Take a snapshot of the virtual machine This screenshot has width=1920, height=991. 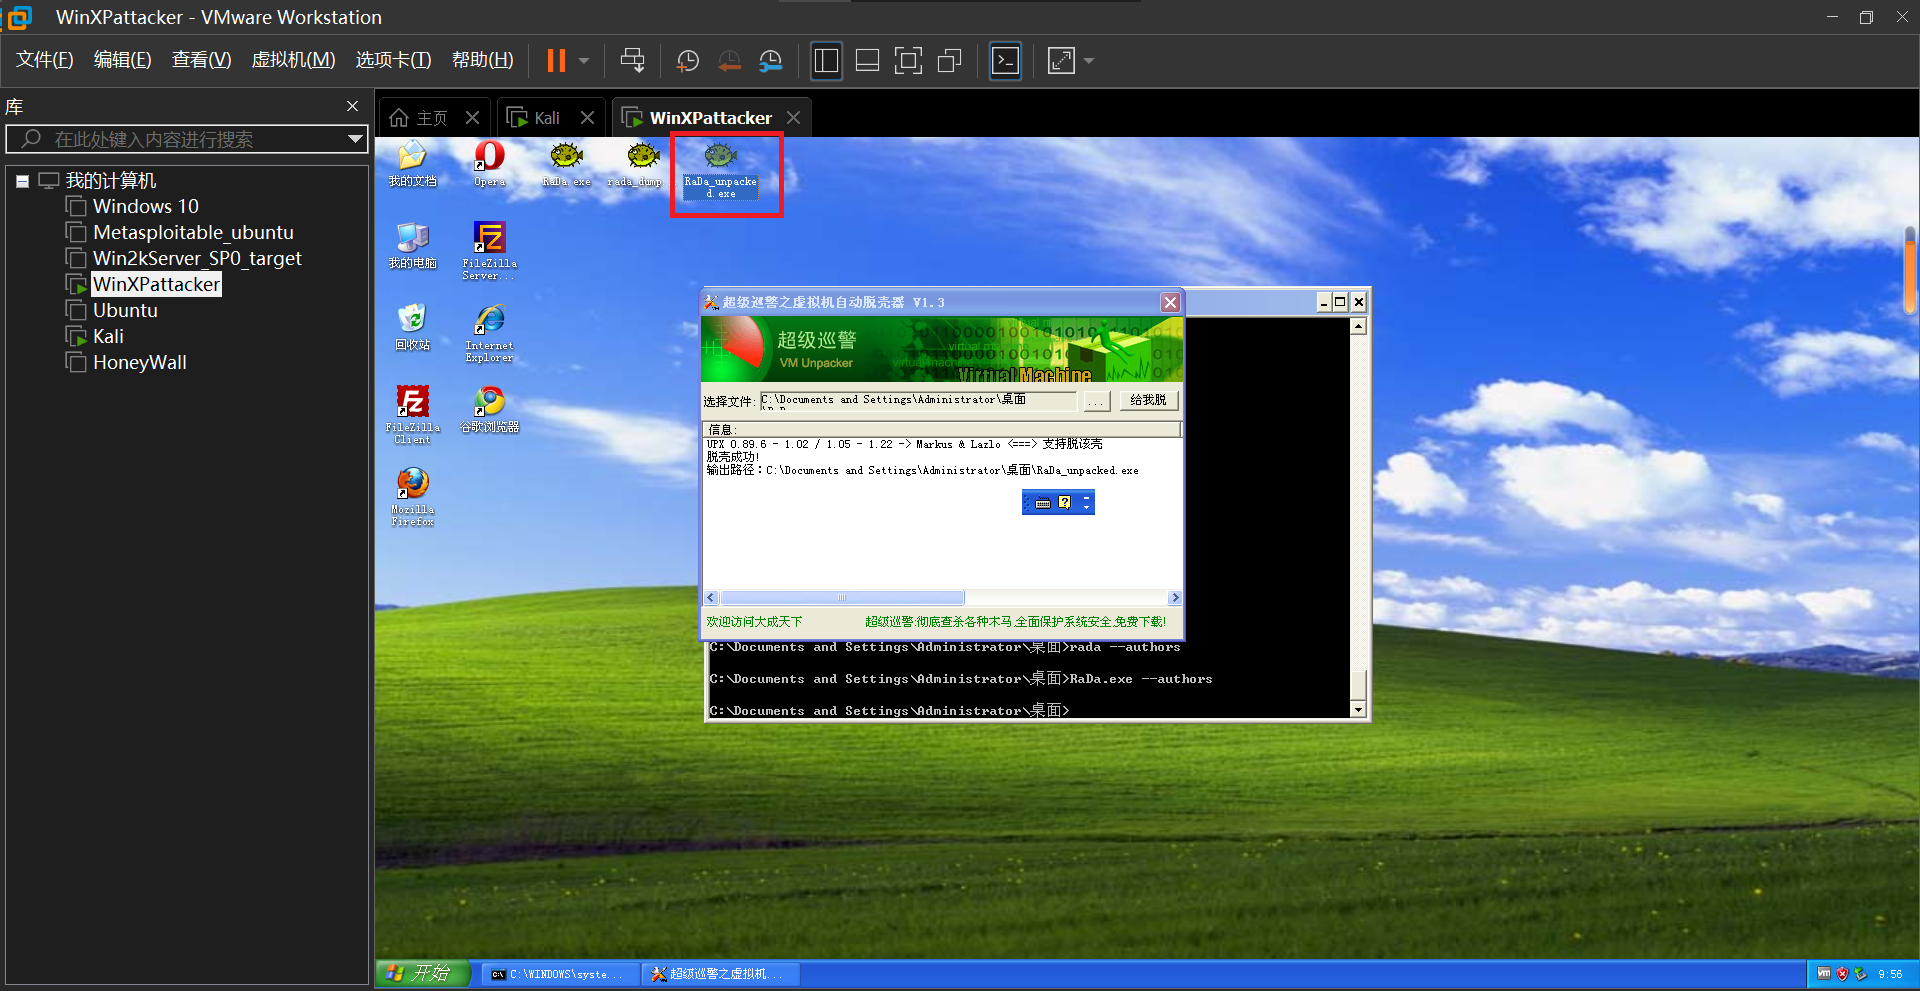(x=688, y=61)
